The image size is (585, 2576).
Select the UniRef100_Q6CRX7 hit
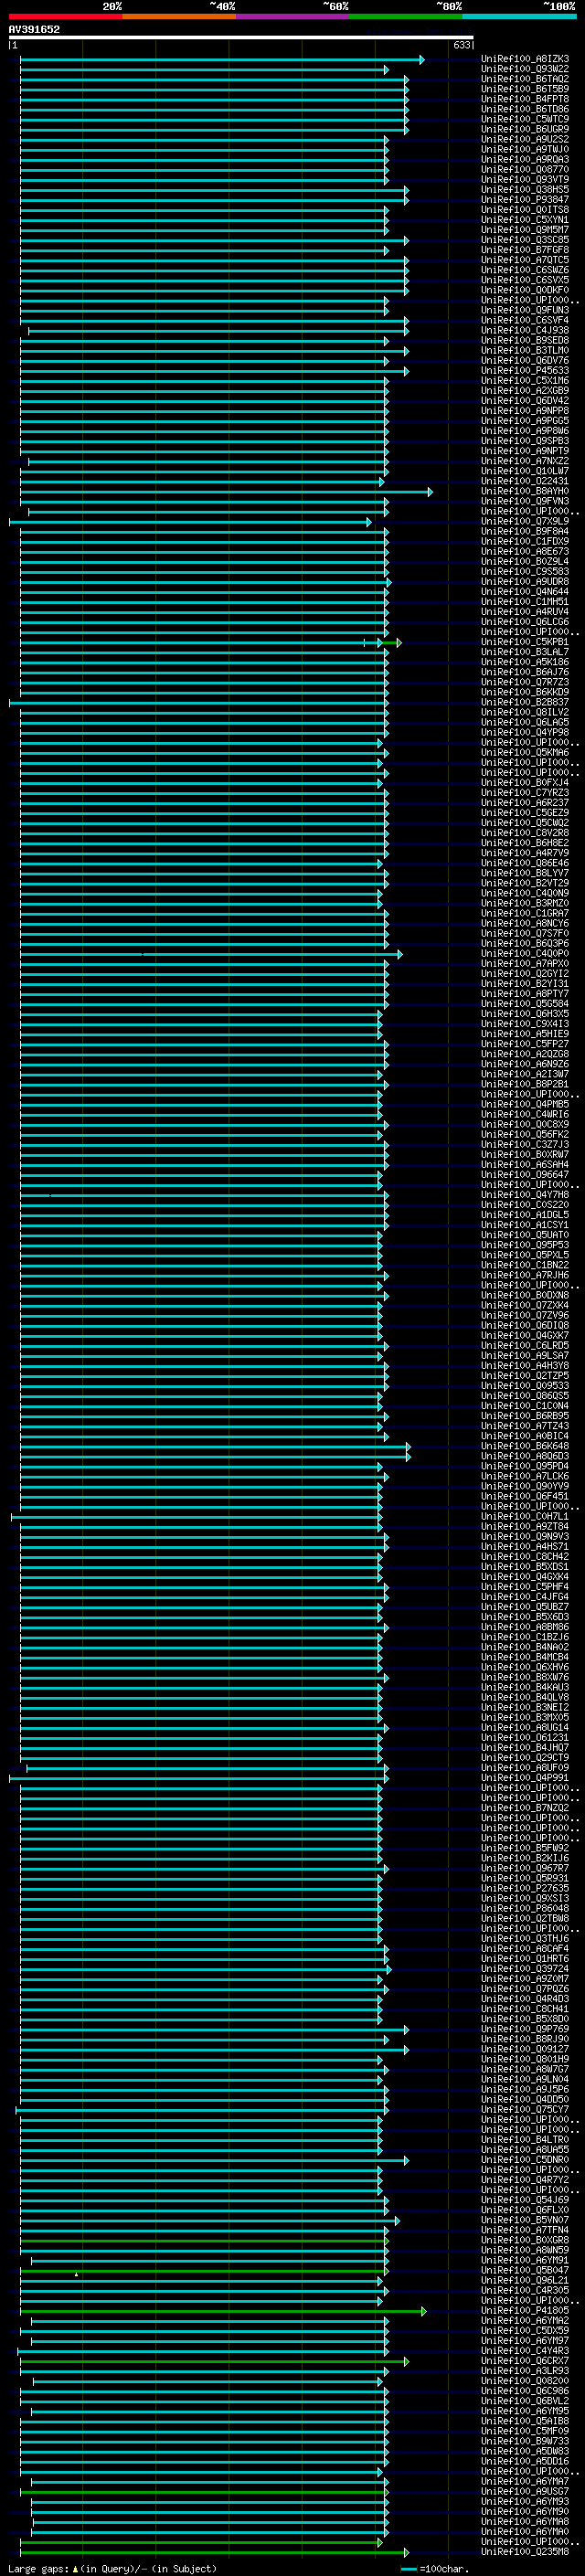525,2361
